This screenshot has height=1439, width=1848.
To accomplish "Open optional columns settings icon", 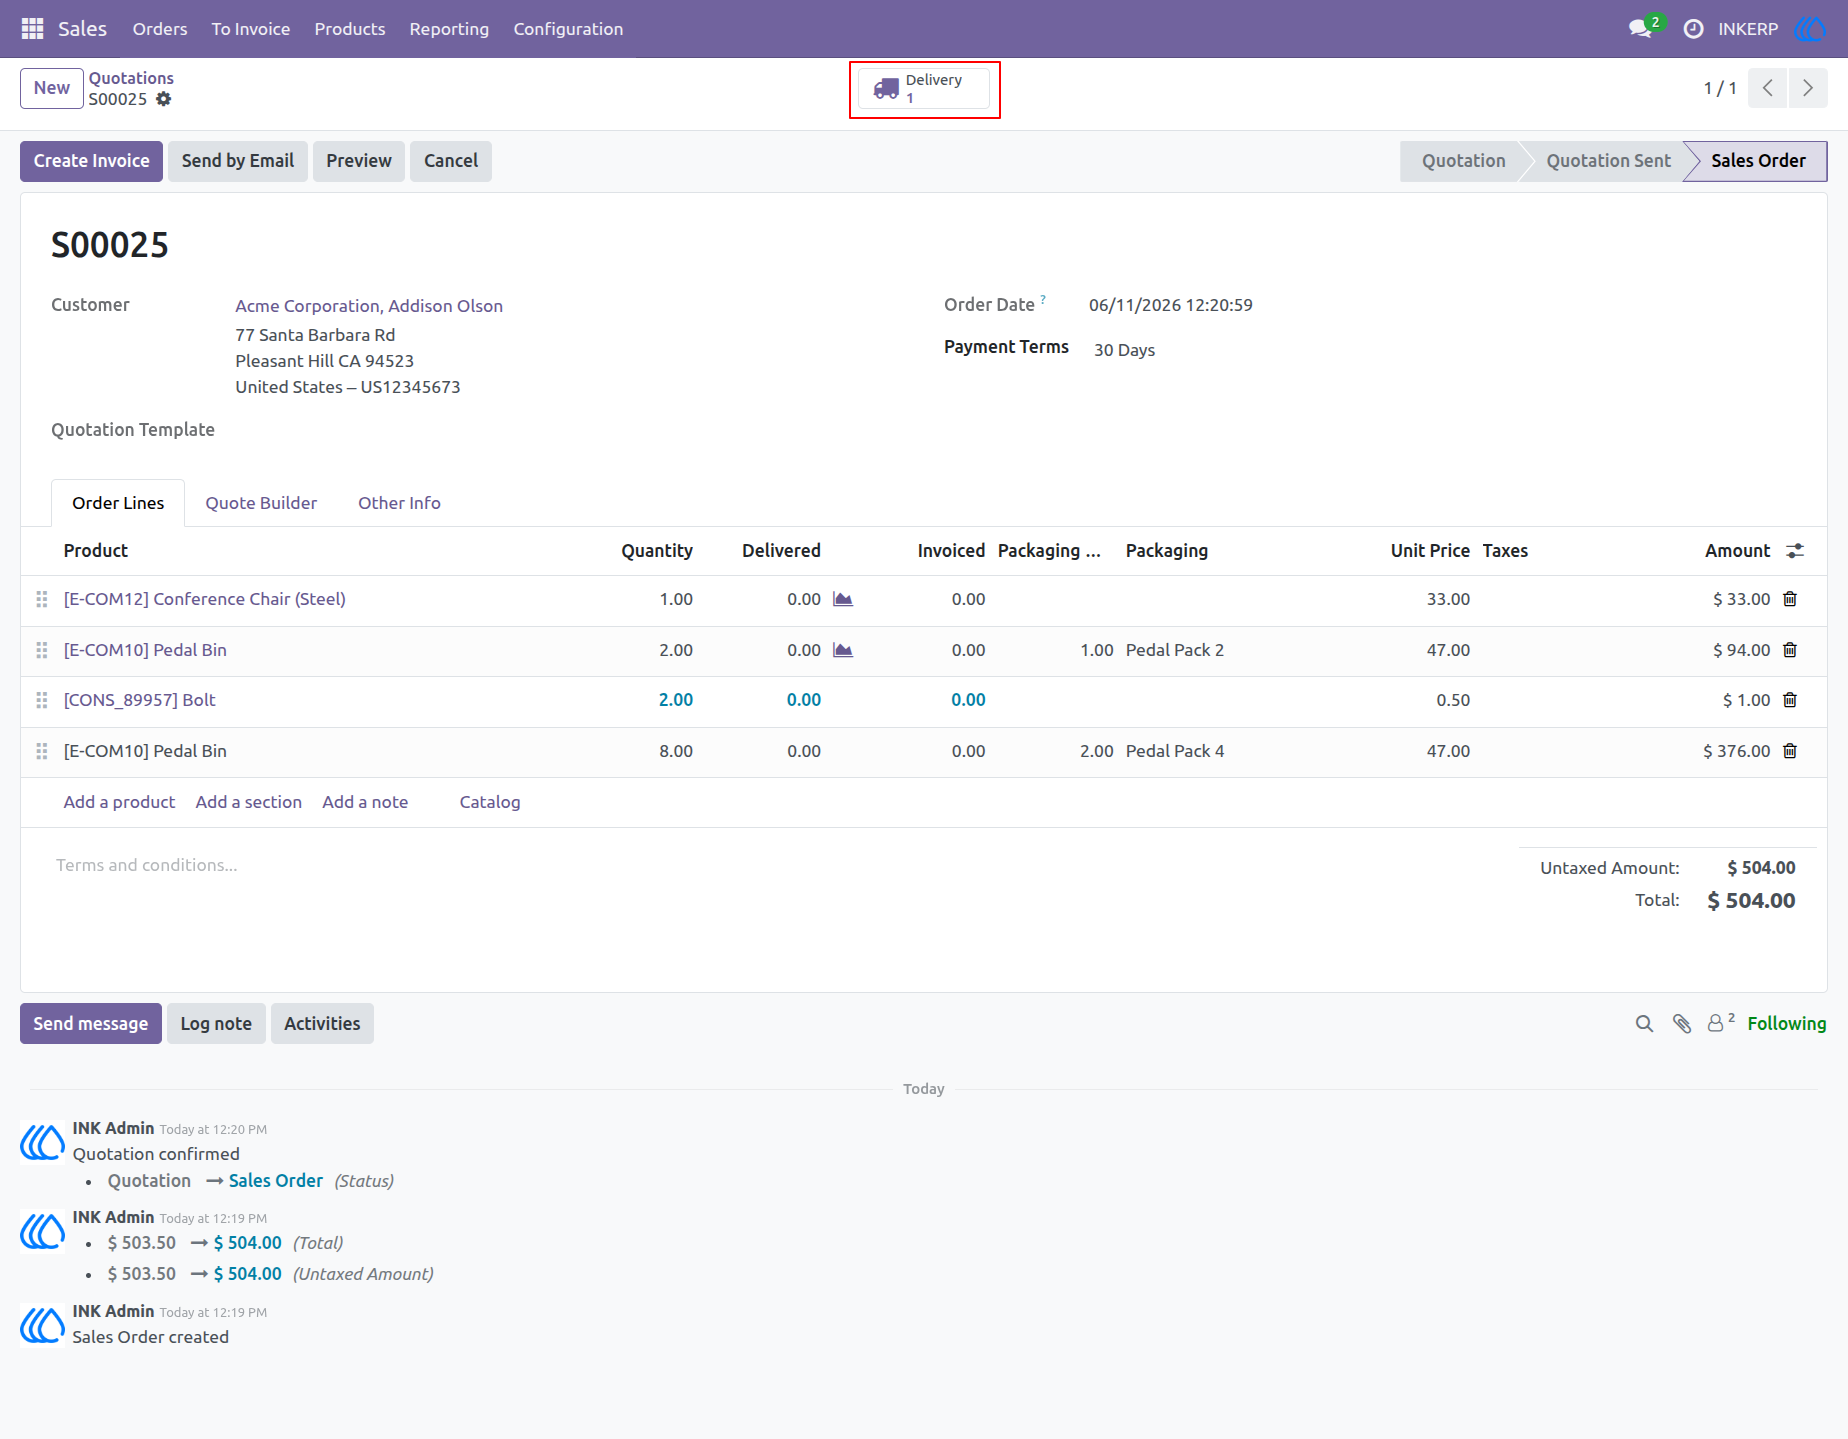I will pos(1795,551).
